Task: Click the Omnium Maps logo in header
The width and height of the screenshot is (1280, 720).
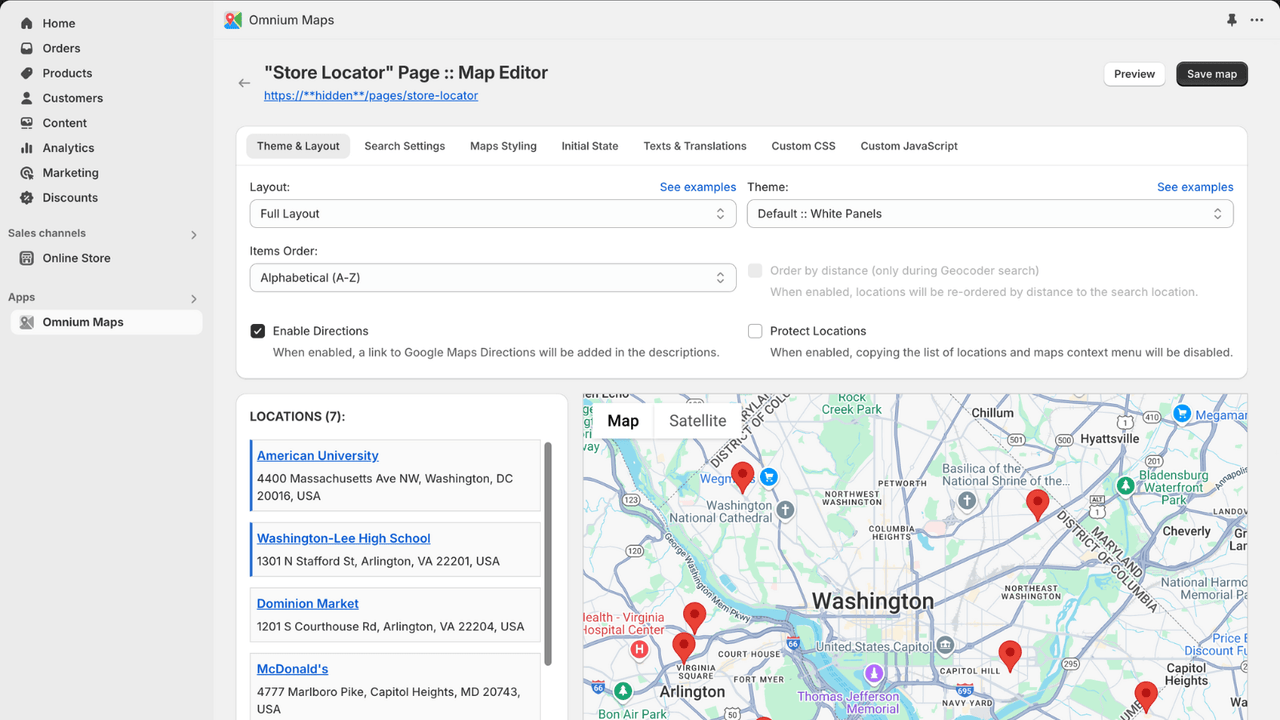Action: (233, 20)
